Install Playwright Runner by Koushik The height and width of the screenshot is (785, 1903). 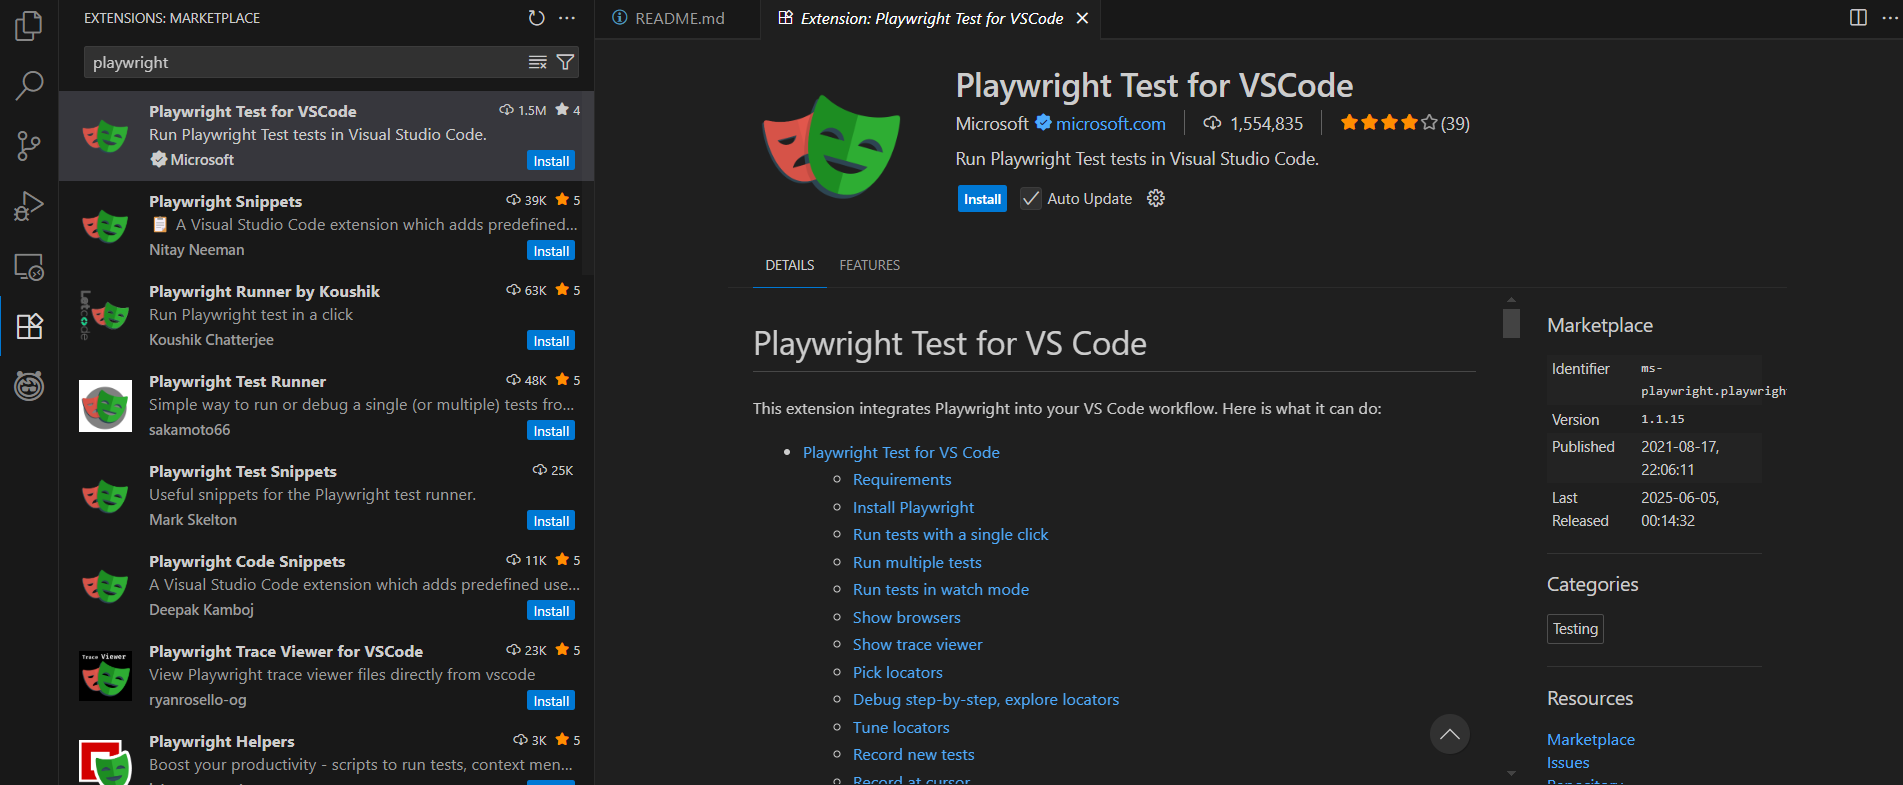(x=551, y=341)
